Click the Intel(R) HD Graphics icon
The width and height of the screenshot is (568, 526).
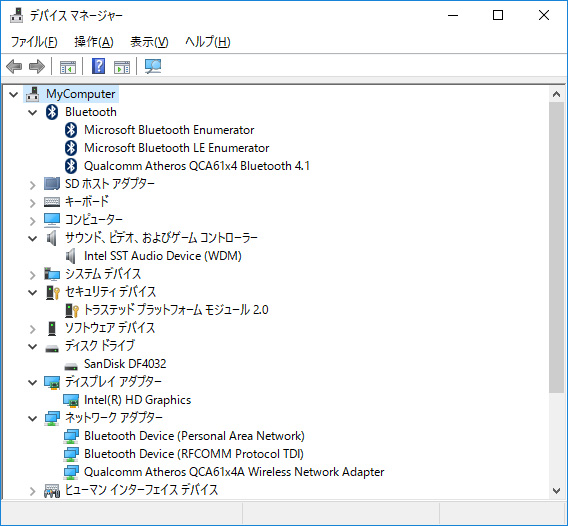tap(71, 400)
